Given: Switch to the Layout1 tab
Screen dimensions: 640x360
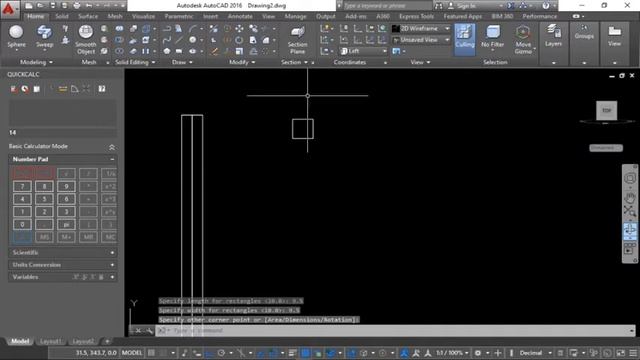Looking at the screenshot, I should pos(50,341).
